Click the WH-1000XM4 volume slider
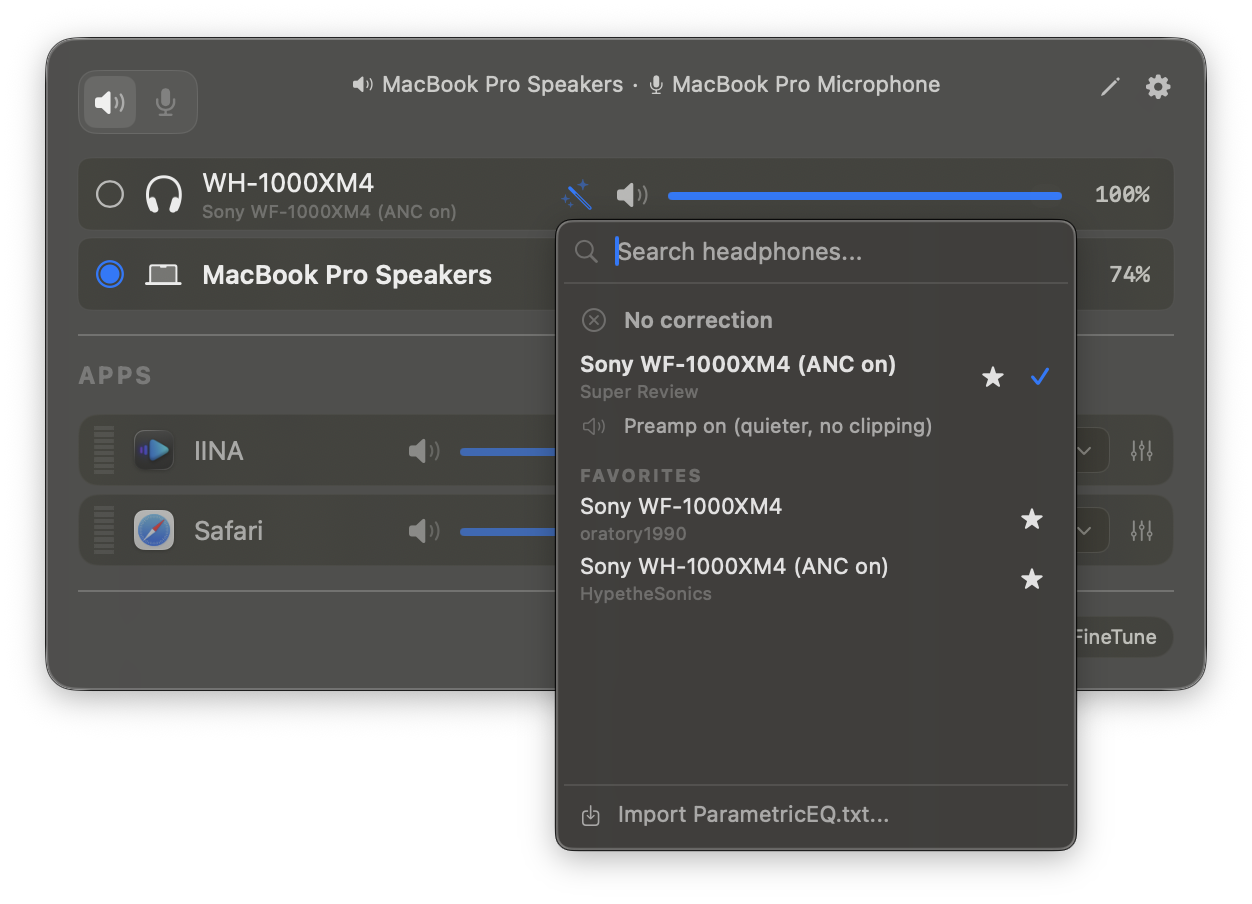This screenshot has height=904, width=1252. (864, 195)
